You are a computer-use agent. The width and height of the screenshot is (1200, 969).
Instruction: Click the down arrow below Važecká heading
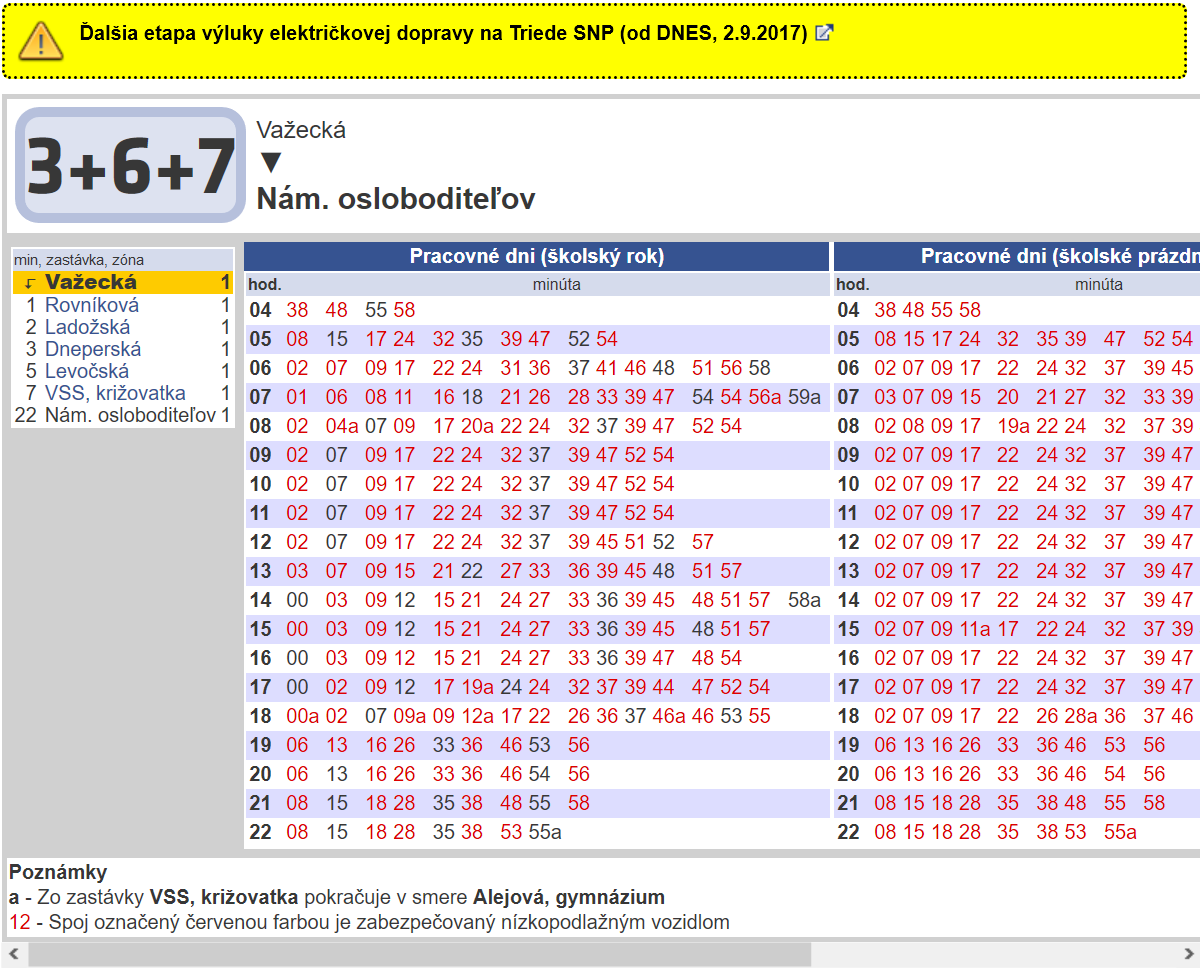[270, 163]
